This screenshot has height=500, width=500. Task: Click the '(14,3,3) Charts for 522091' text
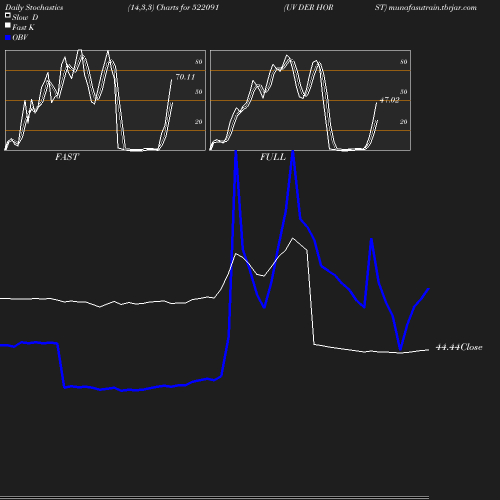tap(173, 8)
